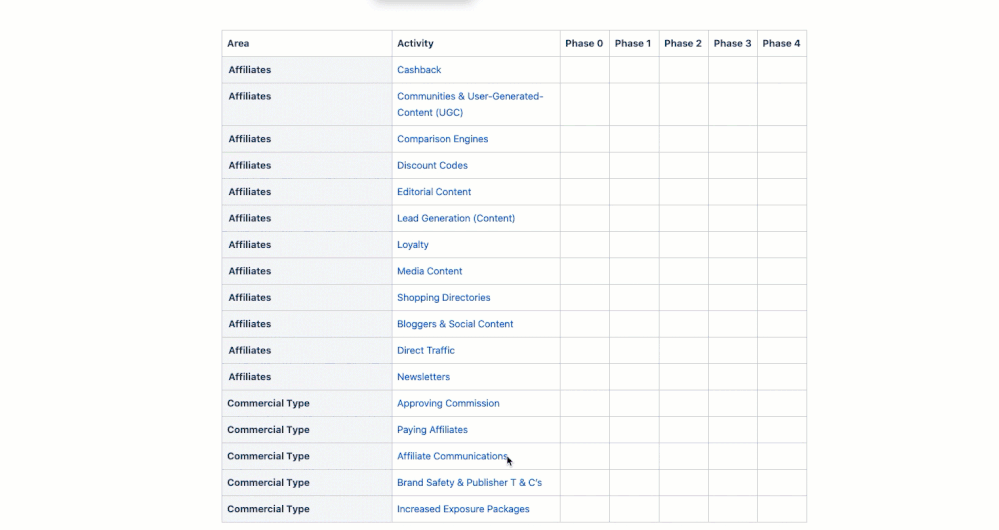The height and width of the screenshot is (530, 999).
Task: Open the Comparison Engines link
Action: [x=442, y=139]
